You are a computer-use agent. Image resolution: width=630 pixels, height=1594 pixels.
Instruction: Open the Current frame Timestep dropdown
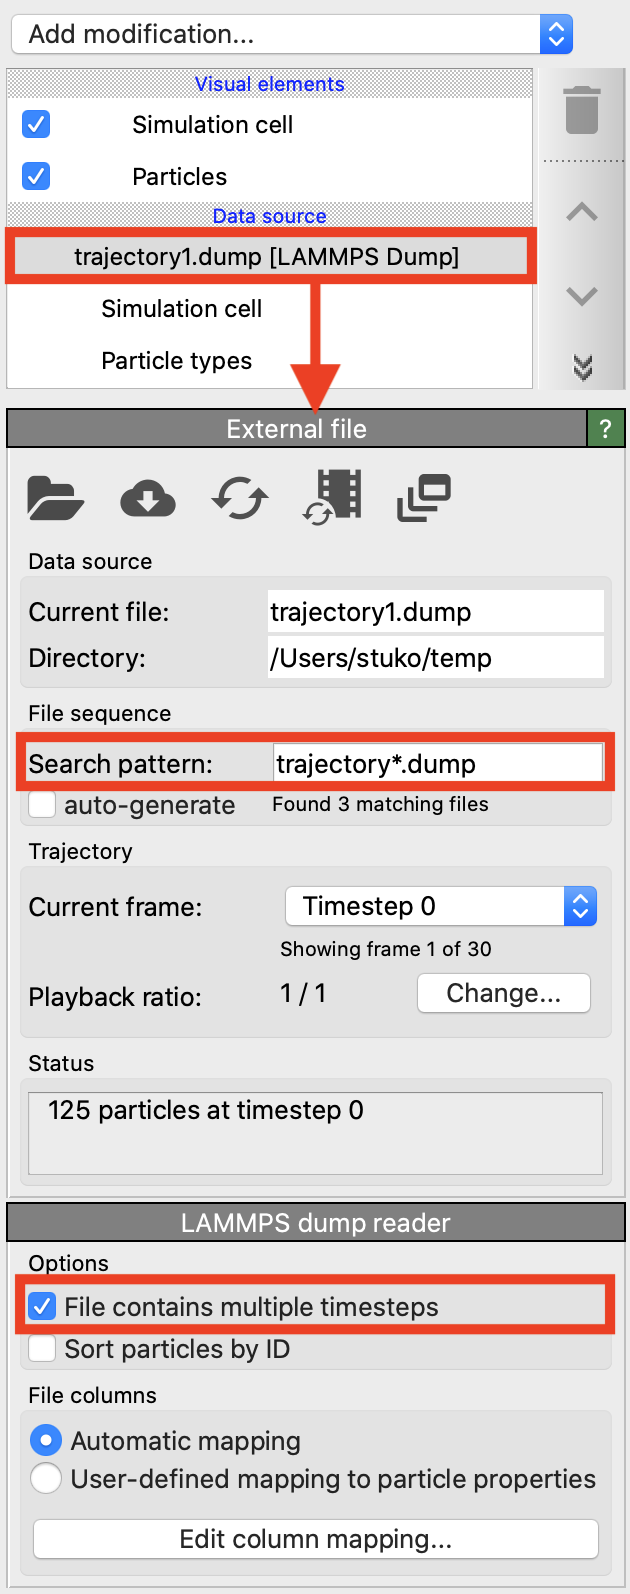441,907
